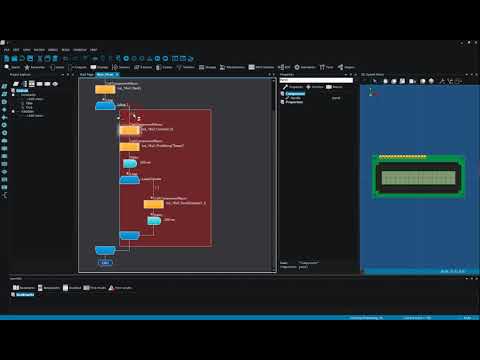Image resolution: width=480 pixels, height=360 pixels.
Task: Click the rightmost icon in 3D panel toolbar
Action: 458,81
